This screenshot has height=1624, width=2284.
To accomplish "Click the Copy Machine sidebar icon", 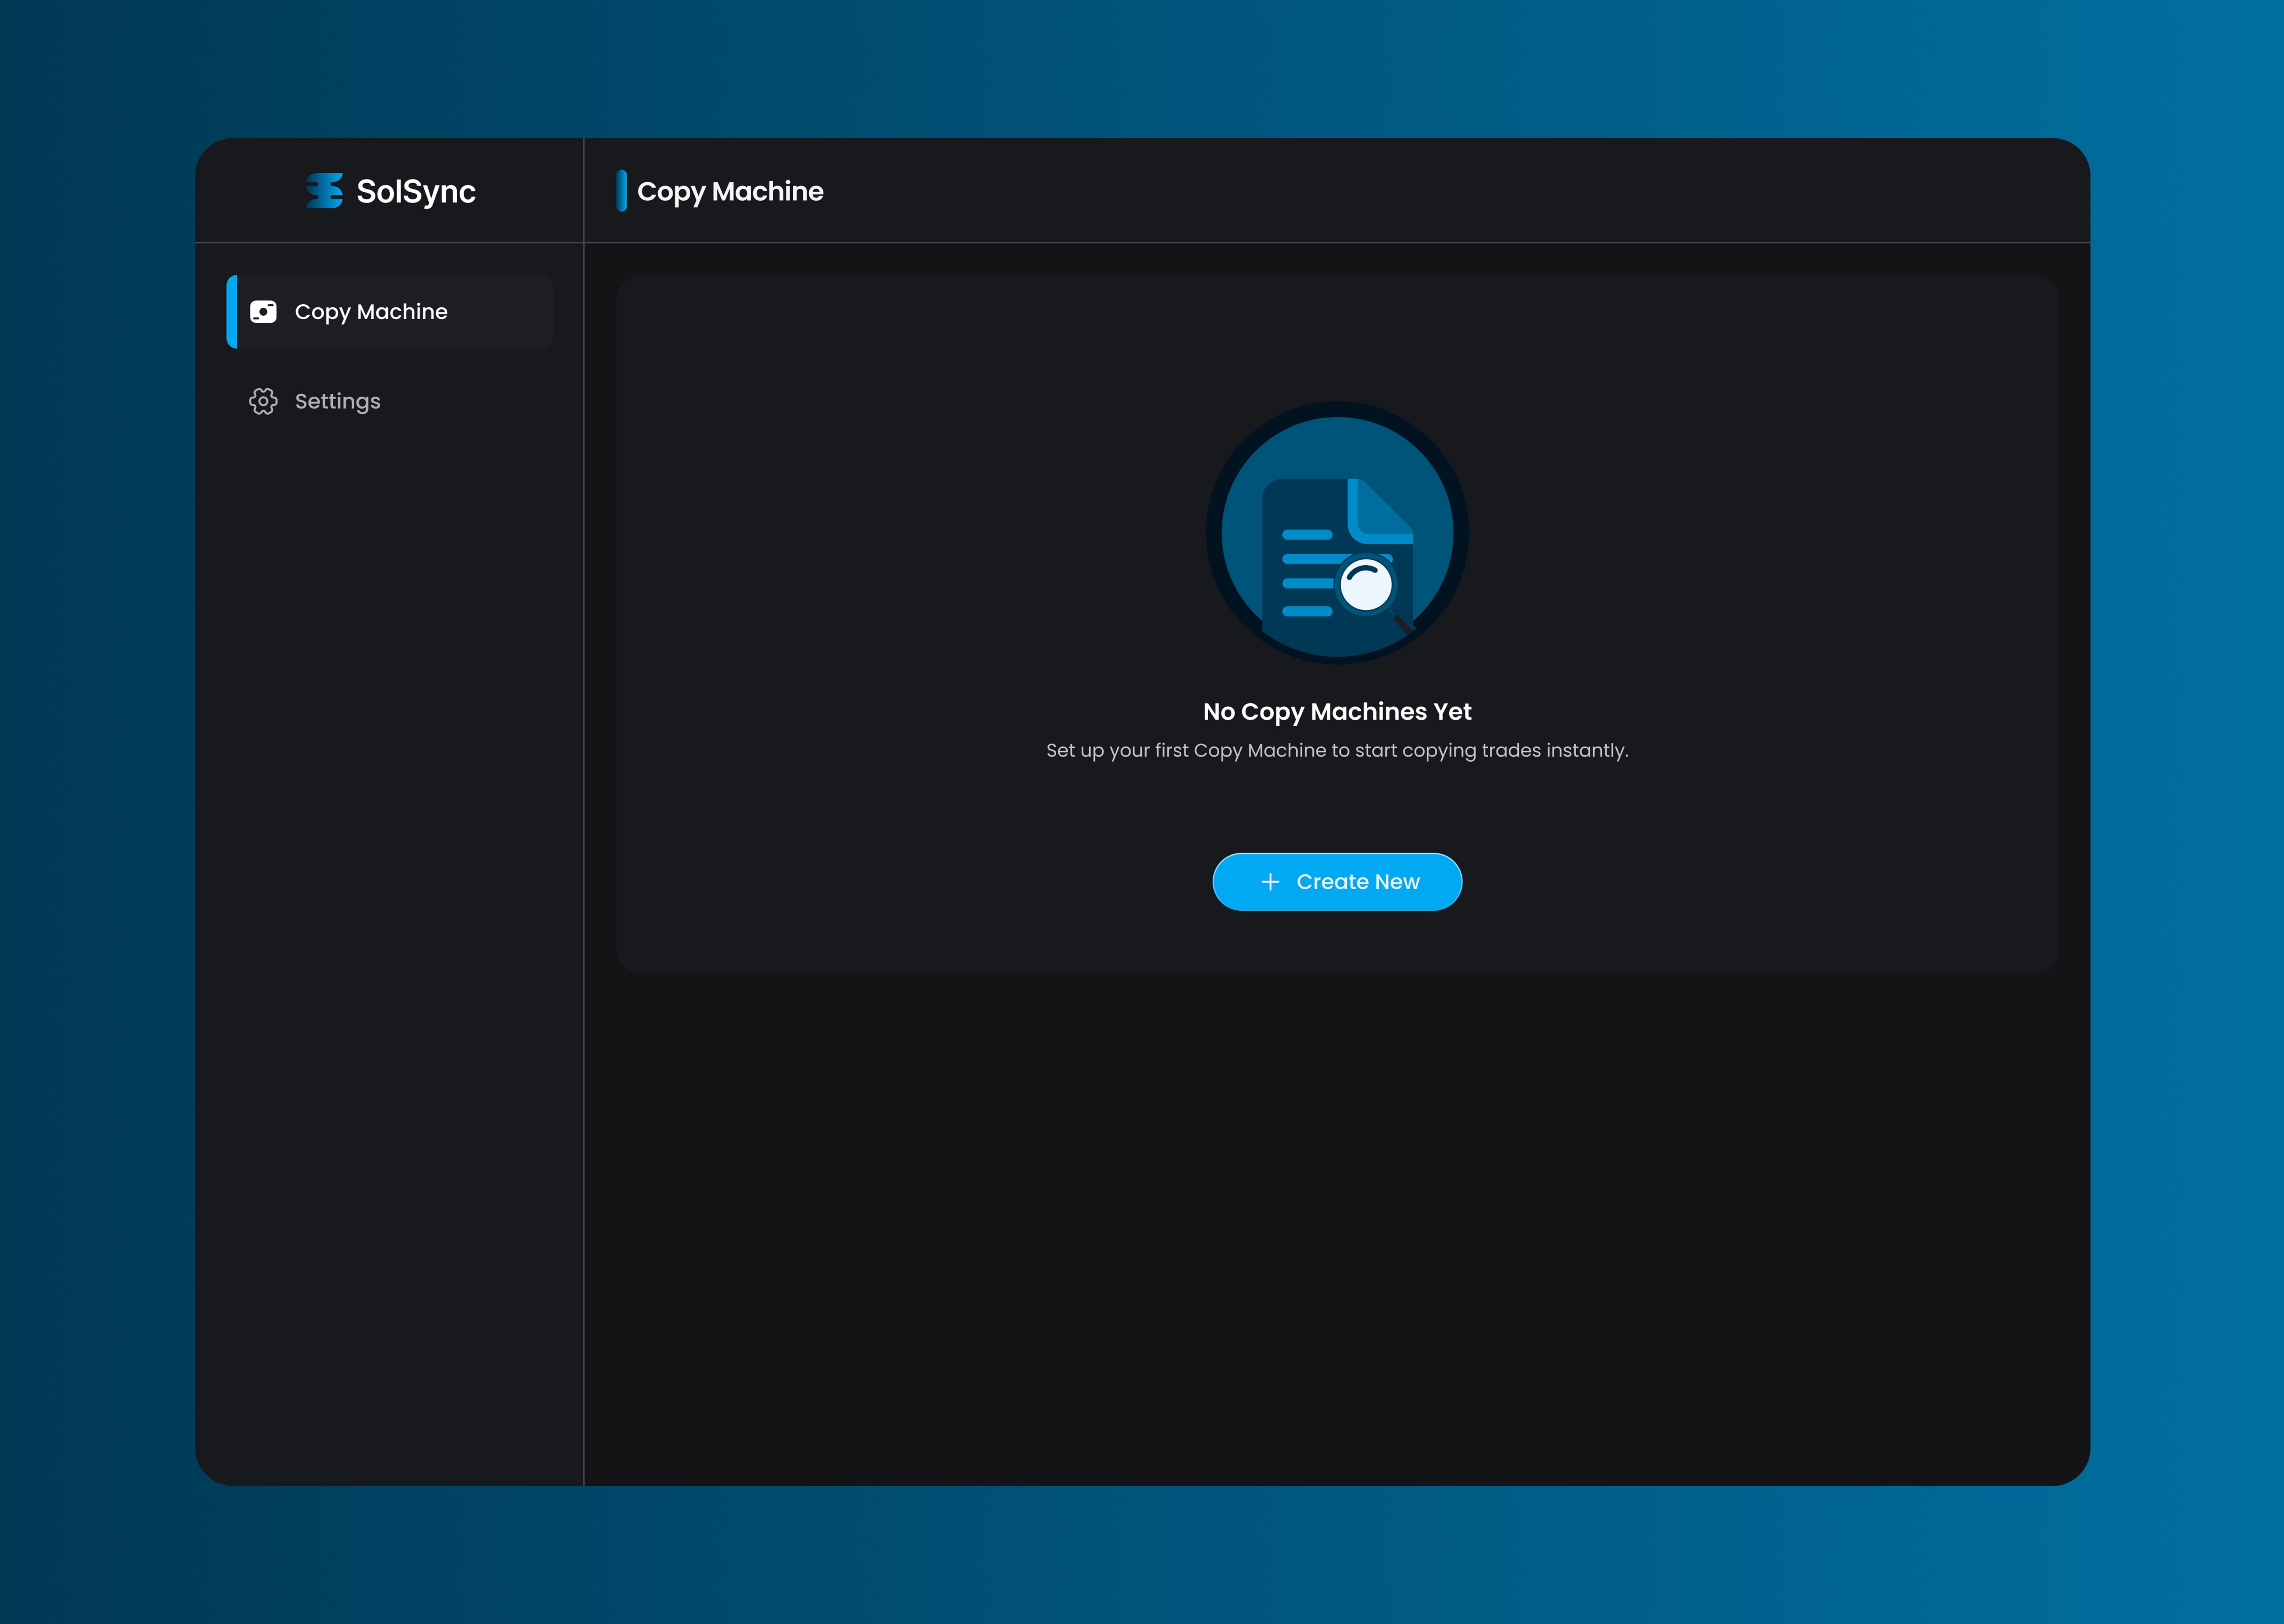I will (263, 312).
